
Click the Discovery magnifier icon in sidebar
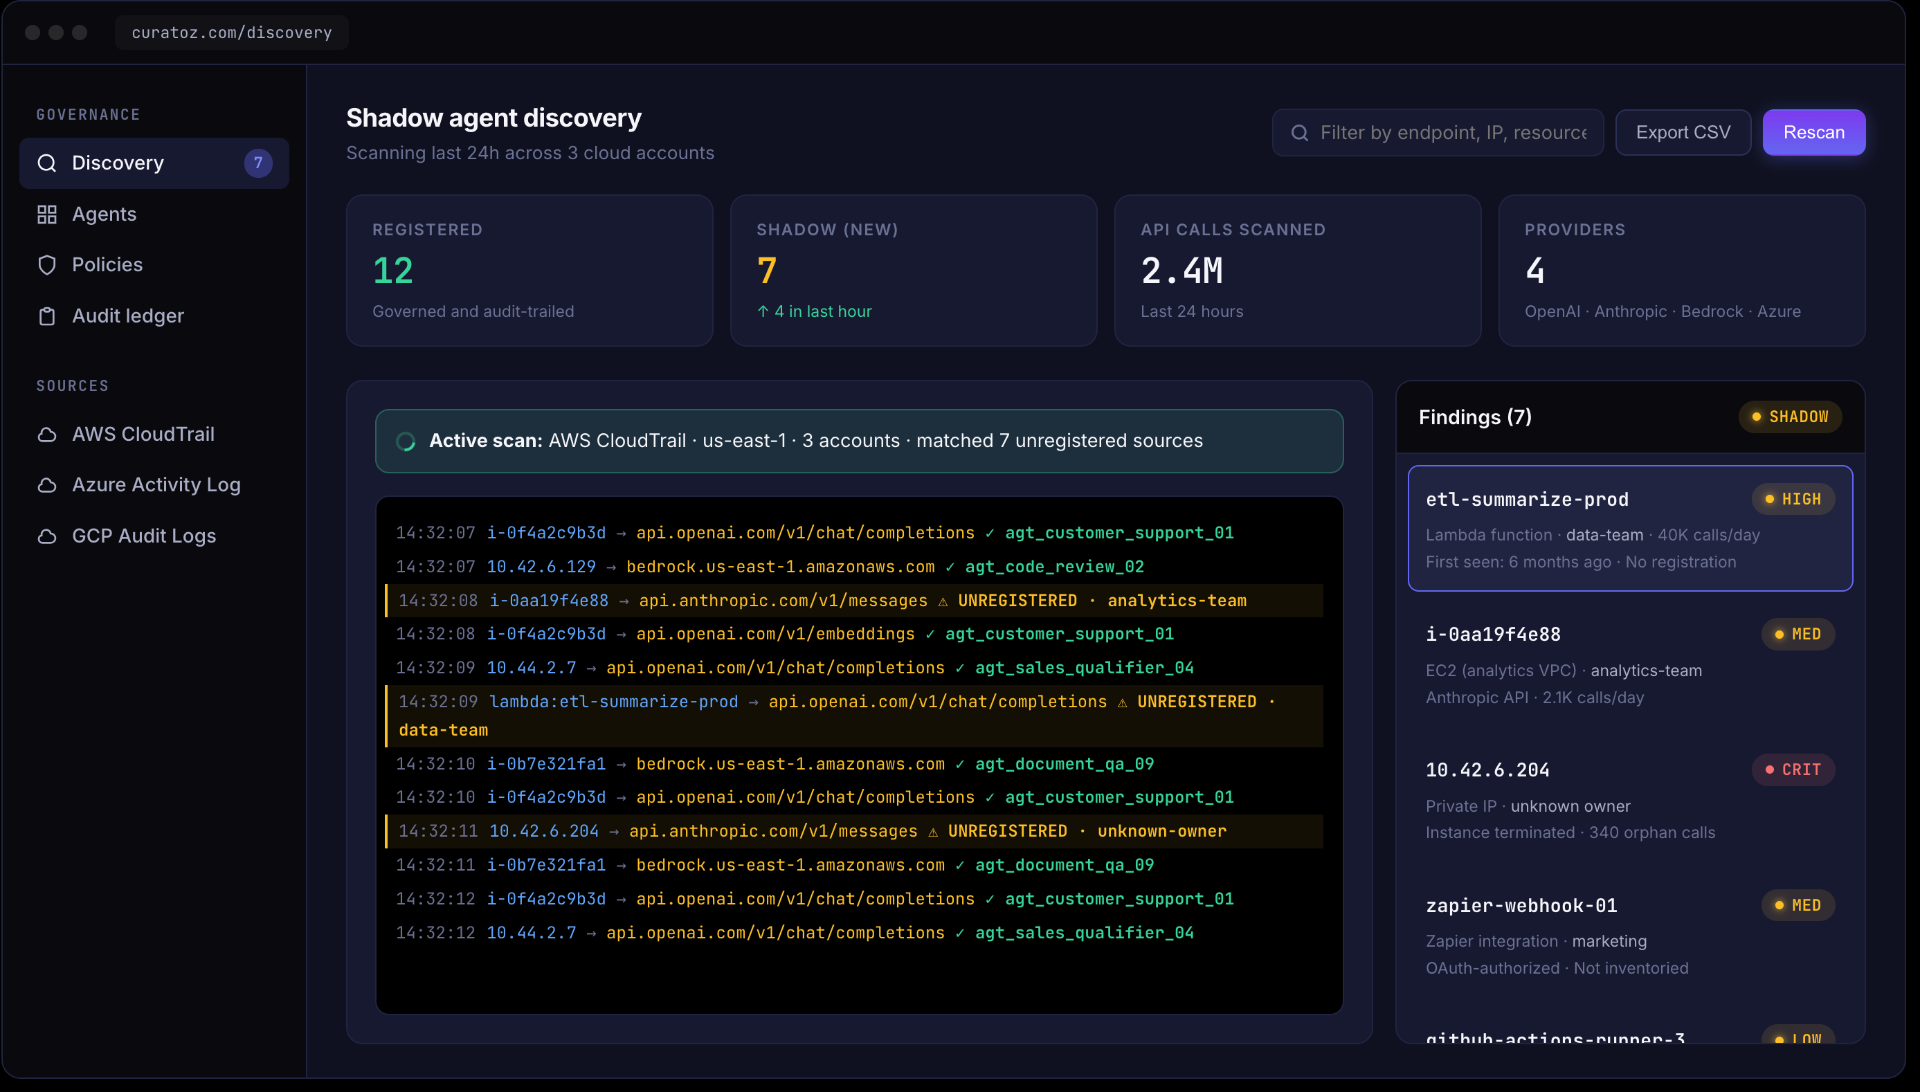point(47,163)
